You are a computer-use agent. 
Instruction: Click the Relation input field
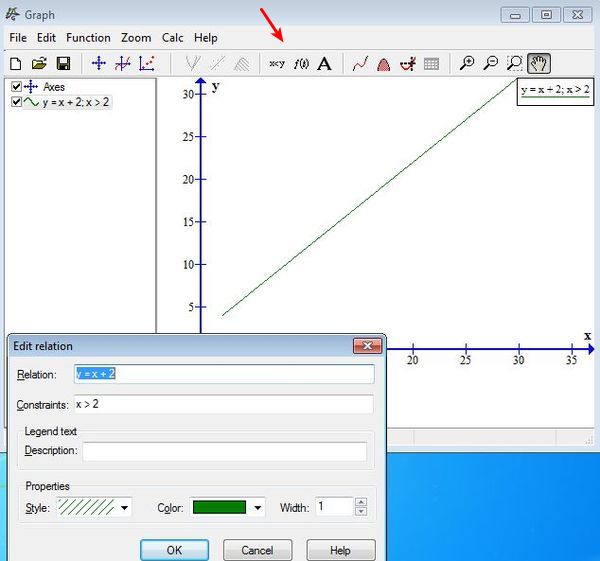pyautogui.click(x=224, y=374)
